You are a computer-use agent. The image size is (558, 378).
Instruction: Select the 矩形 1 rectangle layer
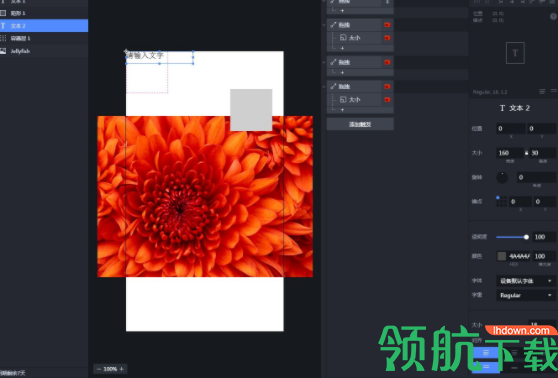[x=44, y=13]
